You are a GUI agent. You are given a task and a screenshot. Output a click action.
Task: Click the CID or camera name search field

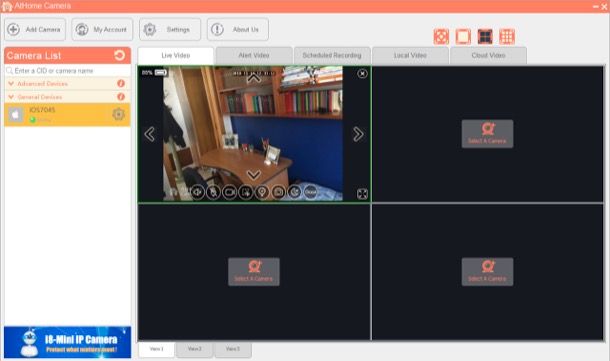point(68,71)
